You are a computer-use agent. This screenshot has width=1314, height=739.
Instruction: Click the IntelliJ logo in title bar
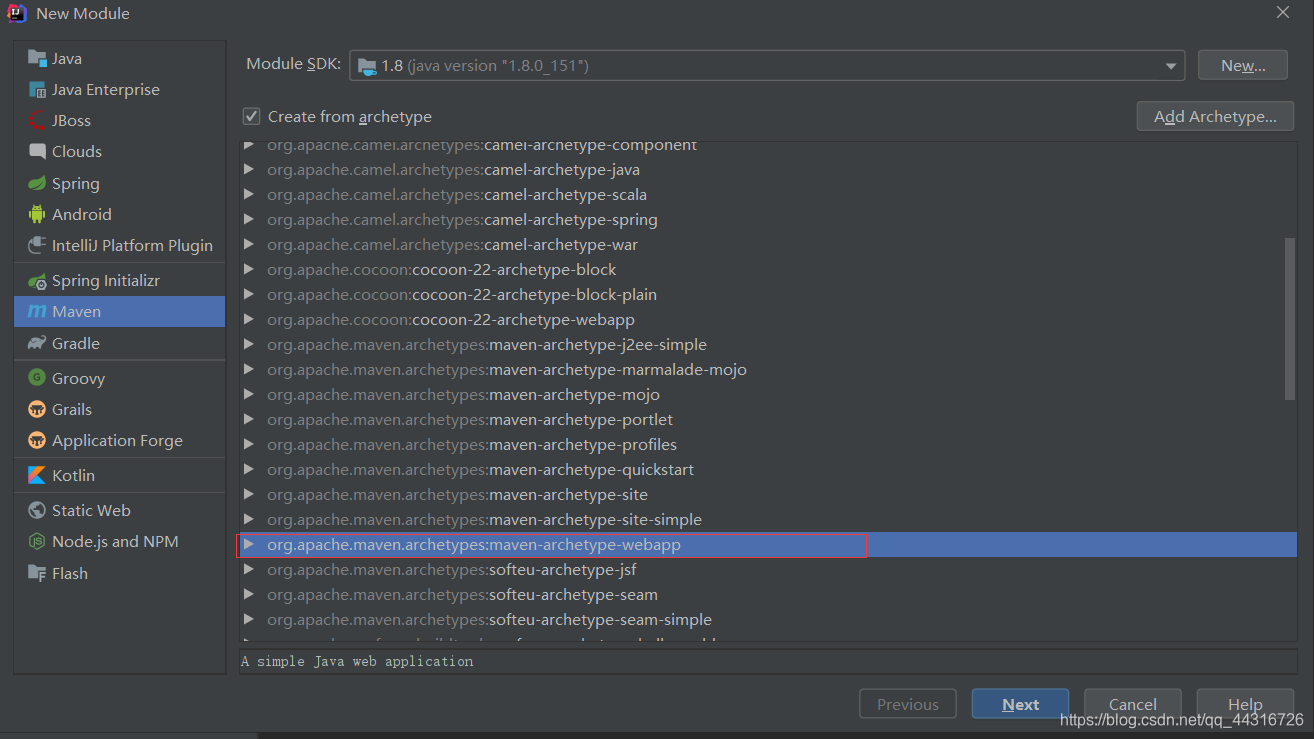pos(17,13)
